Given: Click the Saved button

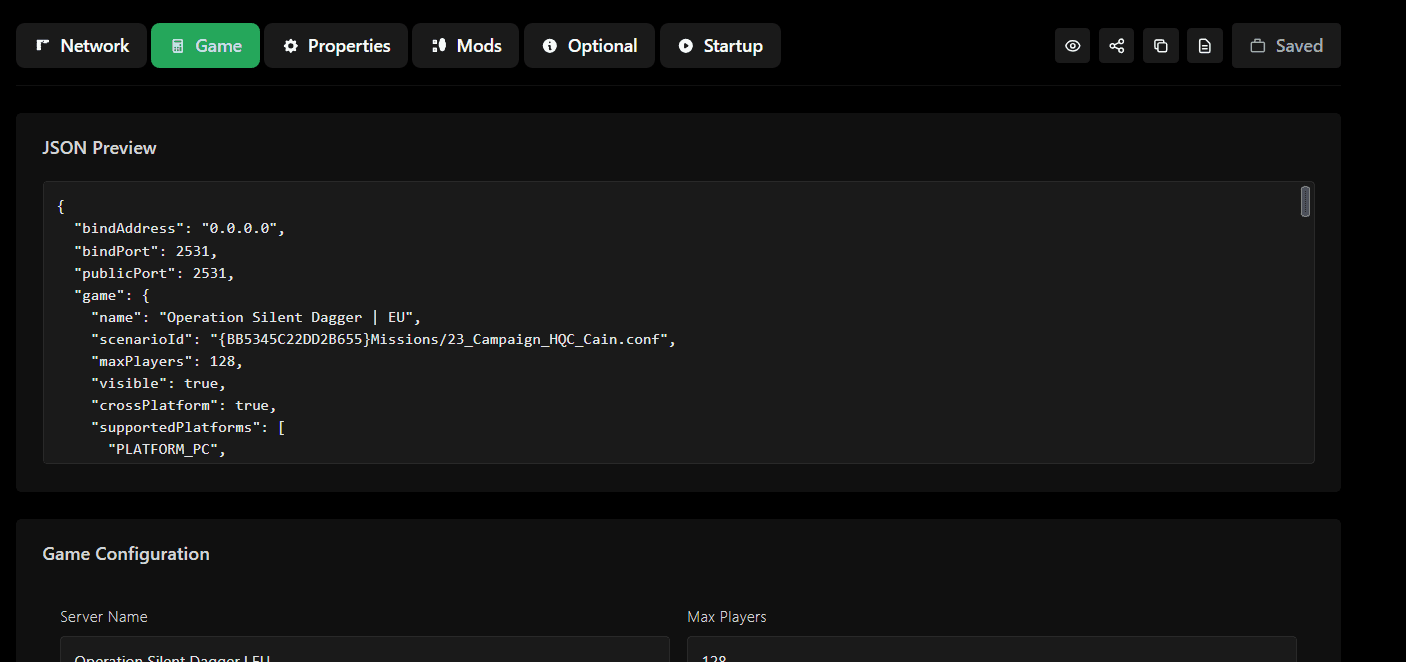Looking at the screenshot, I should click(x=1286, y=45).
